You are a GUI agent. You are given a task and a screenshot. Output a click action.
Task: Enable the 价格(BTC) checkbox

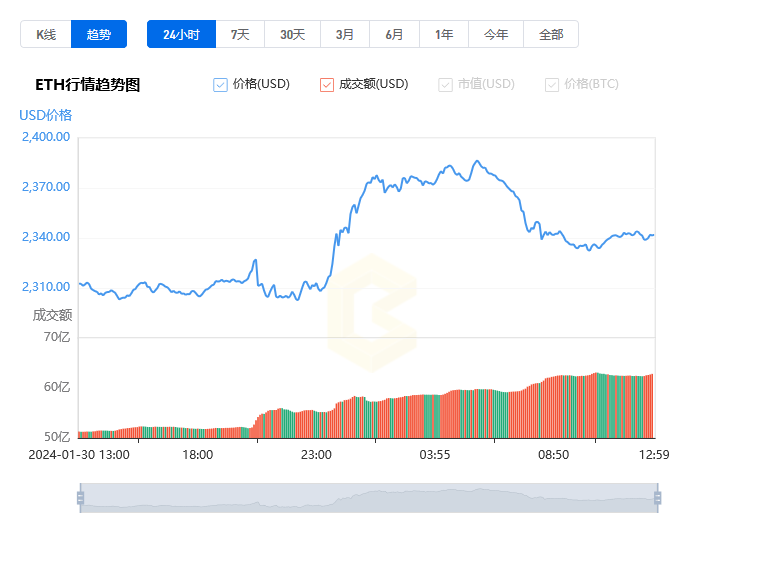[552, 85]
